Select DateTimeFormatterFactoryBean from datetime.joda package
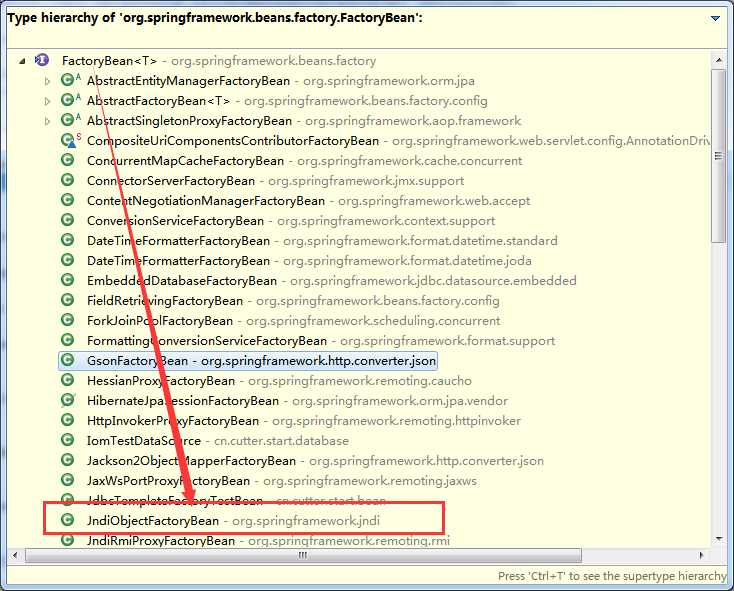The width and height of the screenshot is (734, 591). pos(309,261)
